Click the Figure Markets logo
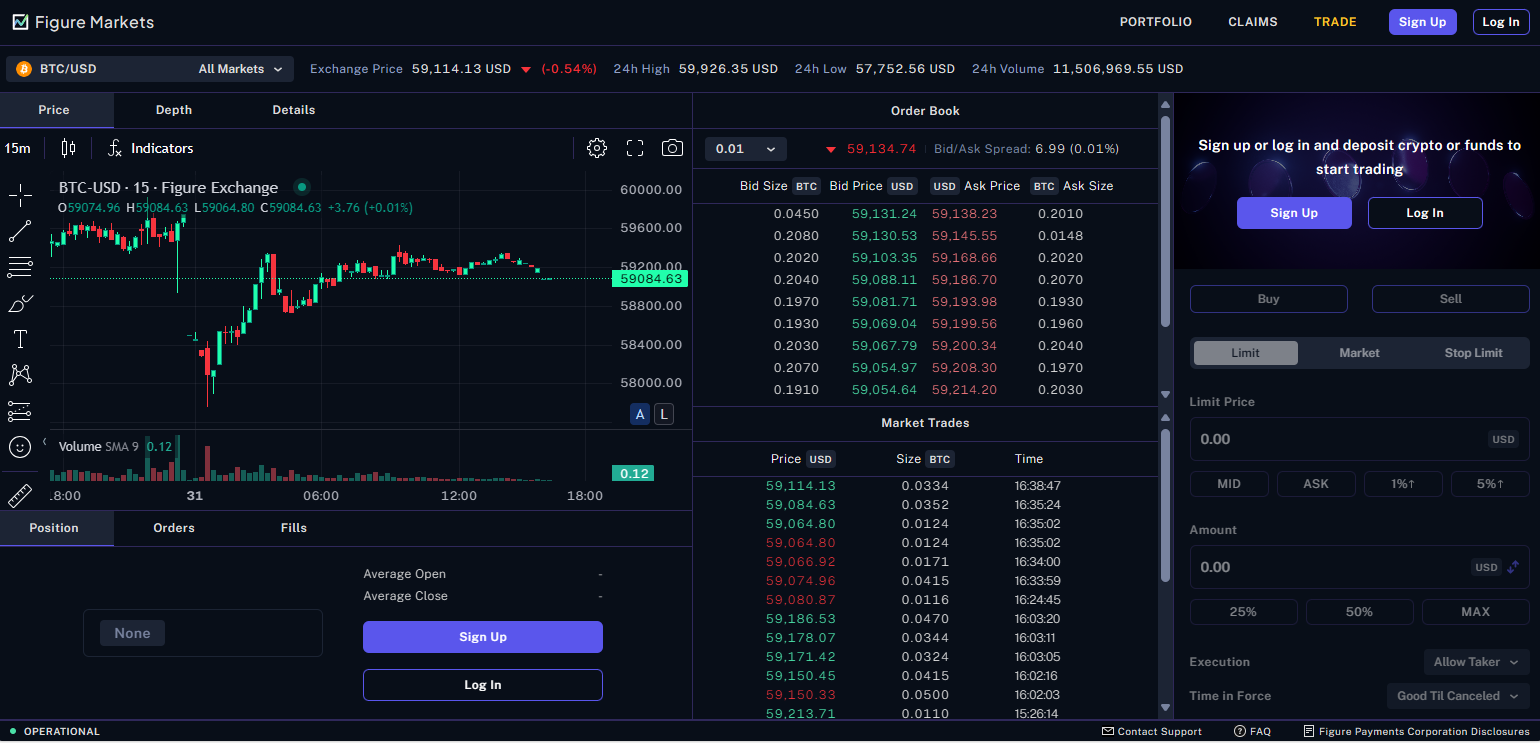This screenshot has height=743, width=1540. click(x=83, y=22)
